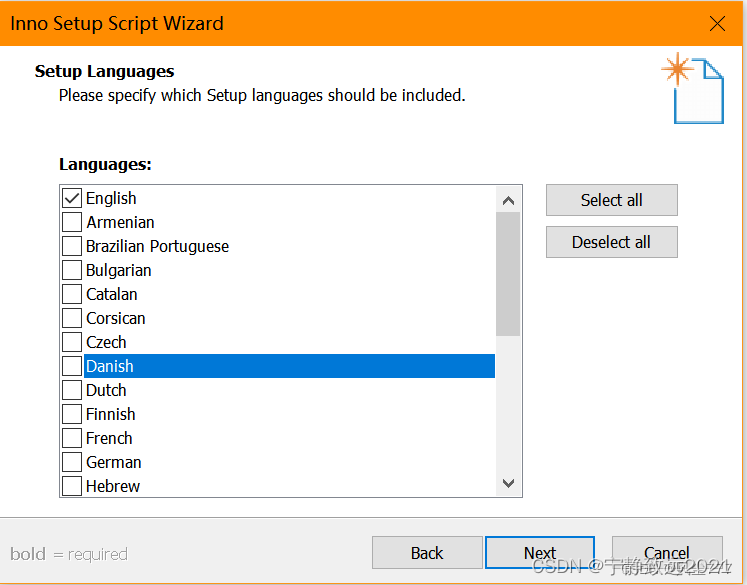
Task: Close the Inno Setup Script Wizard
Action: [x=717, y=24]
